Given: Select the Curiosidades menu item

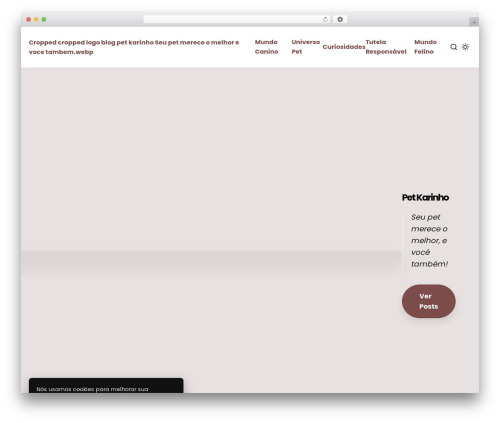Looking at the screenshot, I should (x=344, y=47).
